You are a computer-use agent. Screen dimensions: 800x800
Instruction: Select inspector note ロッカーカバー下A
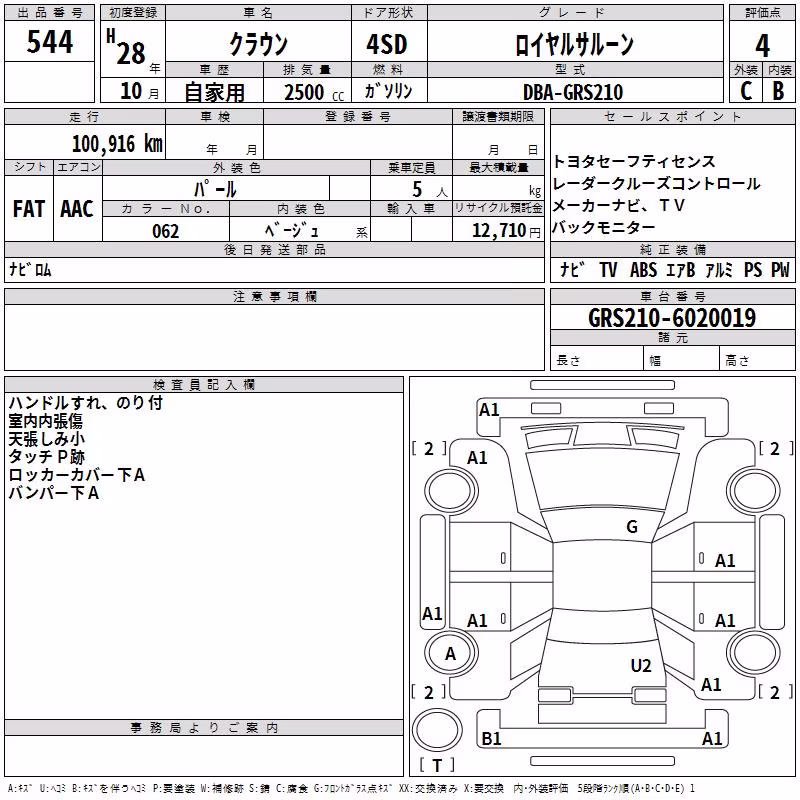77,475
